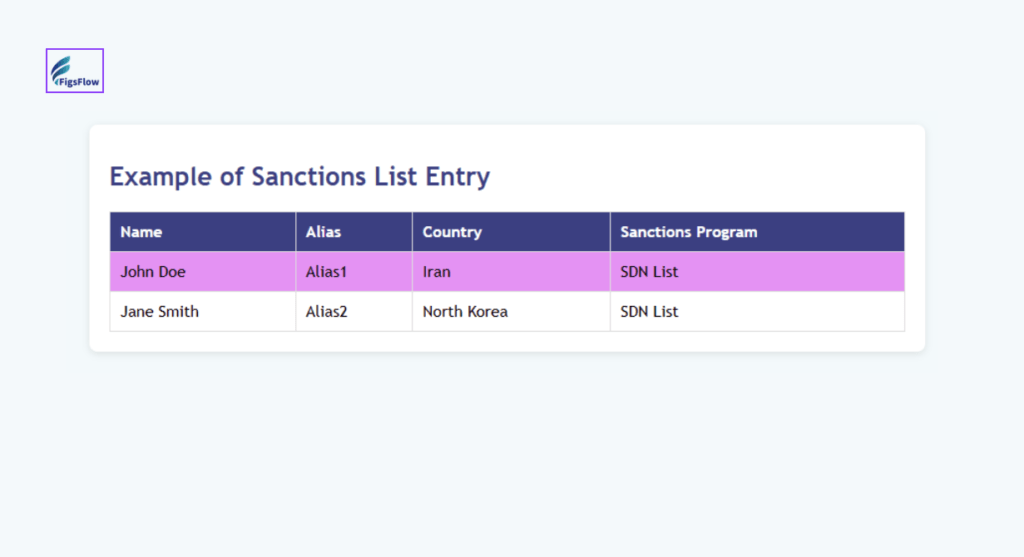The height and width of the screenshot is (557, 1024).
Task: Click the FigsFlow text under the logo
Action: click(x=77, y=83)
